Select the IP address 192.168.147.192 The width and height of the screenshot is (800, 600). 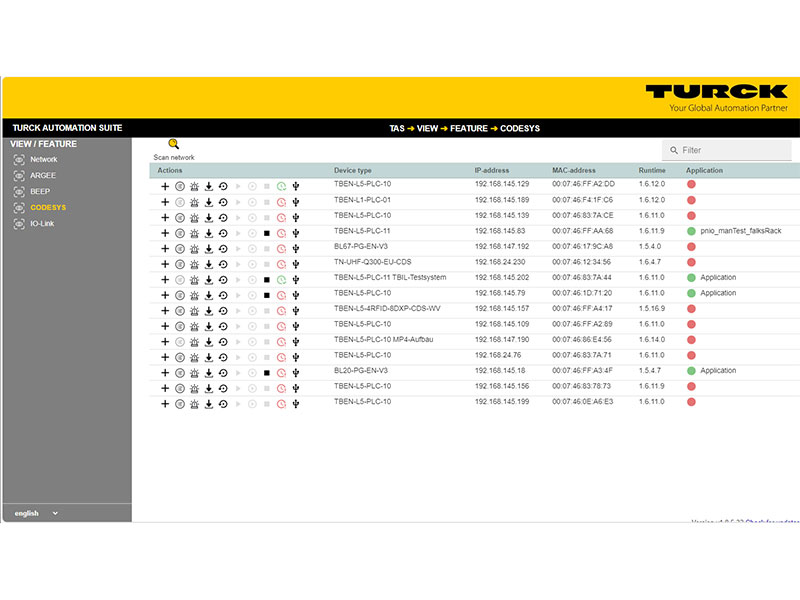coord(502,246)
